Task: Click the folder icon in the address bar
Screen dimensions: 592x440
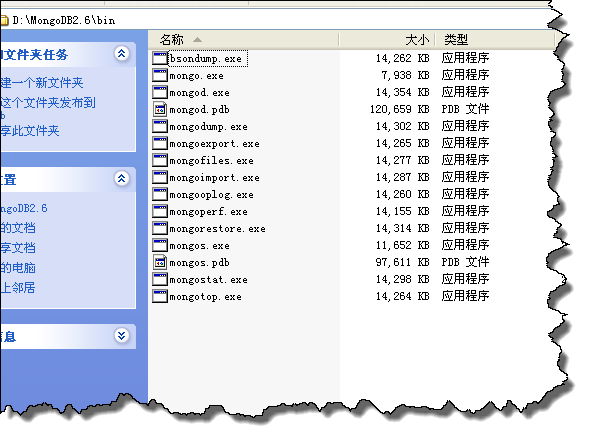Action: point(4,20)
